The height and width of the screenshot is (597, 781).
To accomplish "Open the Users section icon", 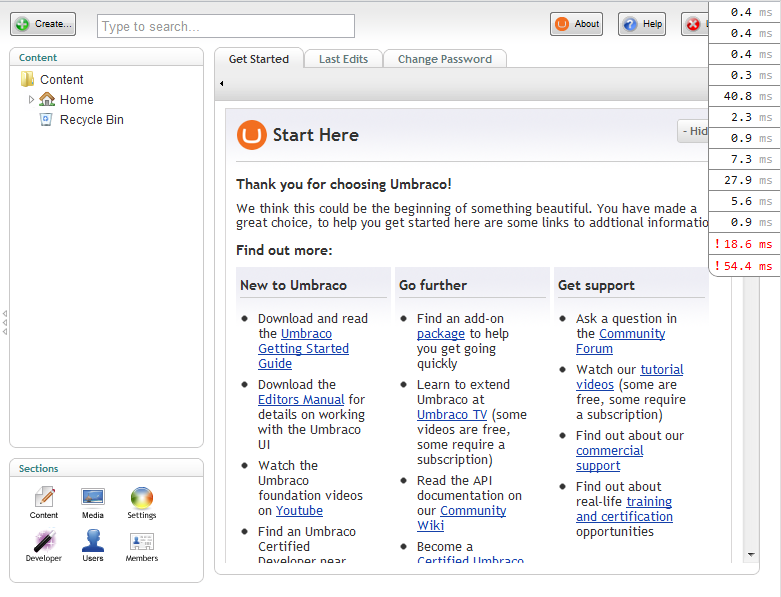I will (93, 546).
